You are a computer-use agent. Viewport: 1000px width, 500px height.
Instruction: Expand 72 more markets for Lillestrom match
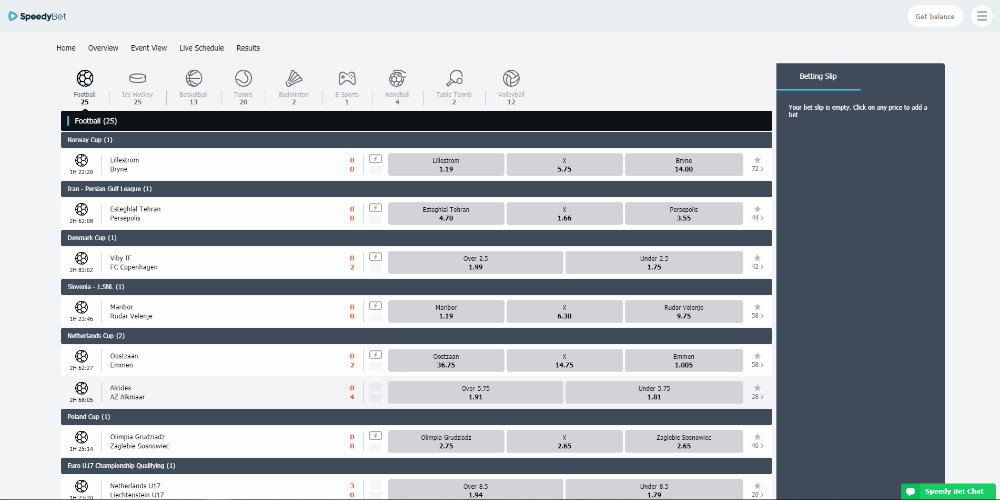757,169
